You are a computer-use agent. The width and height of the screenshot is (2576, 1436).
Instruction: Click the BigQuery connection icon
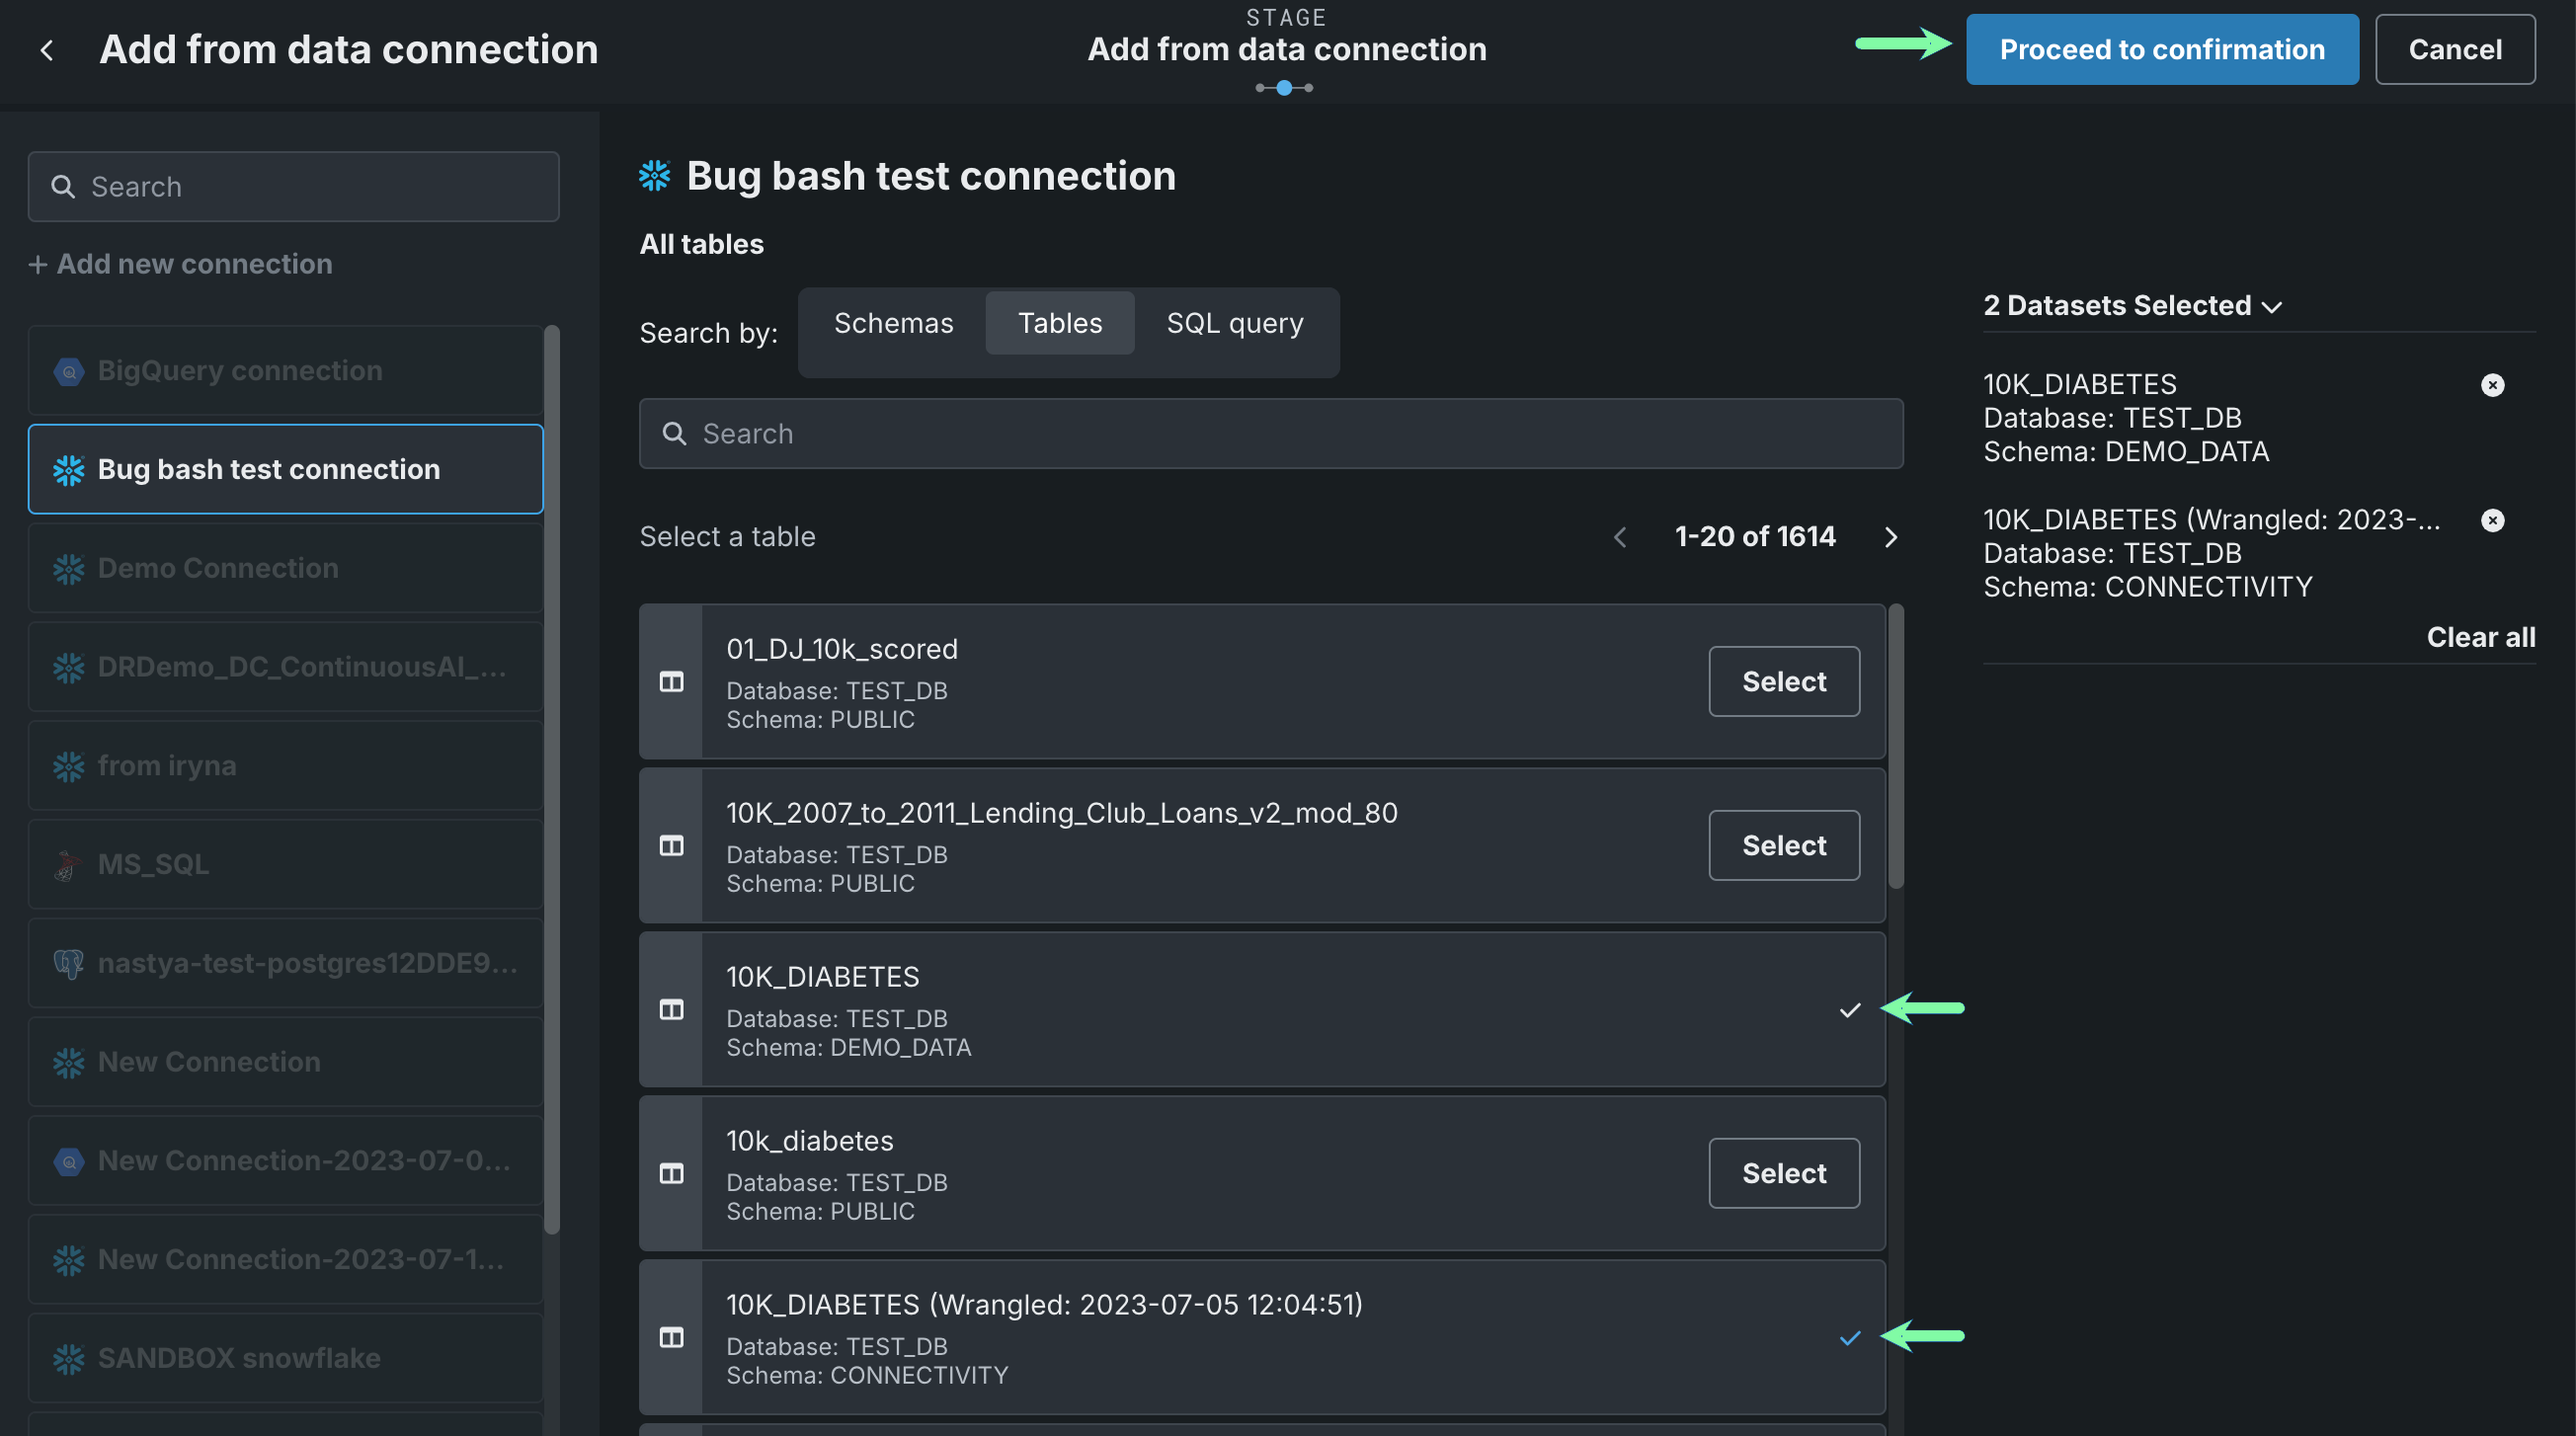pos(68,371)
